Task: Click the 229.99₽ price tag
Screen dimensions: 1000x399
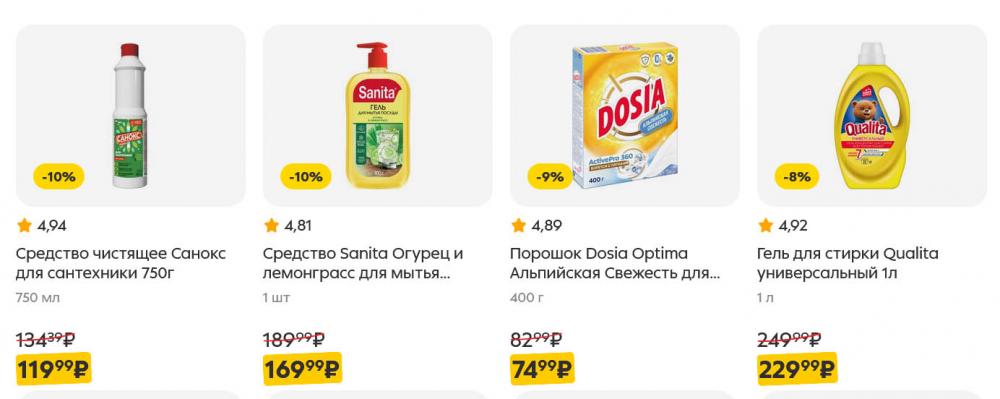Action: [x=797, y=369]
